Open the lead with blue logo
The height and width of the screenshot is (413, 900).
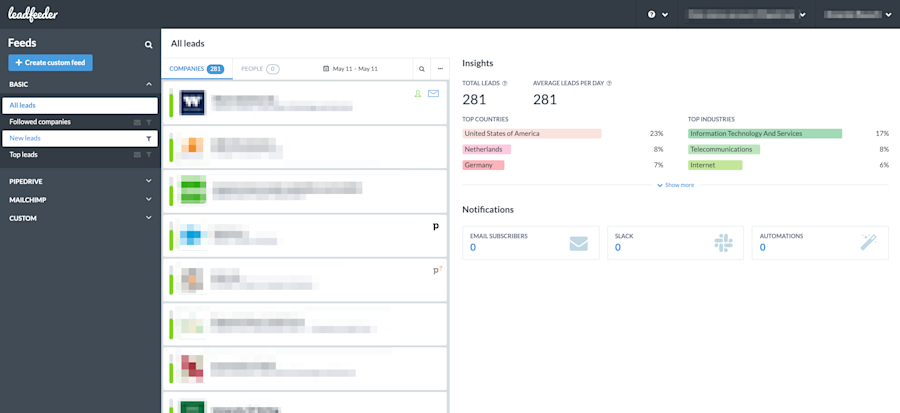305,236
